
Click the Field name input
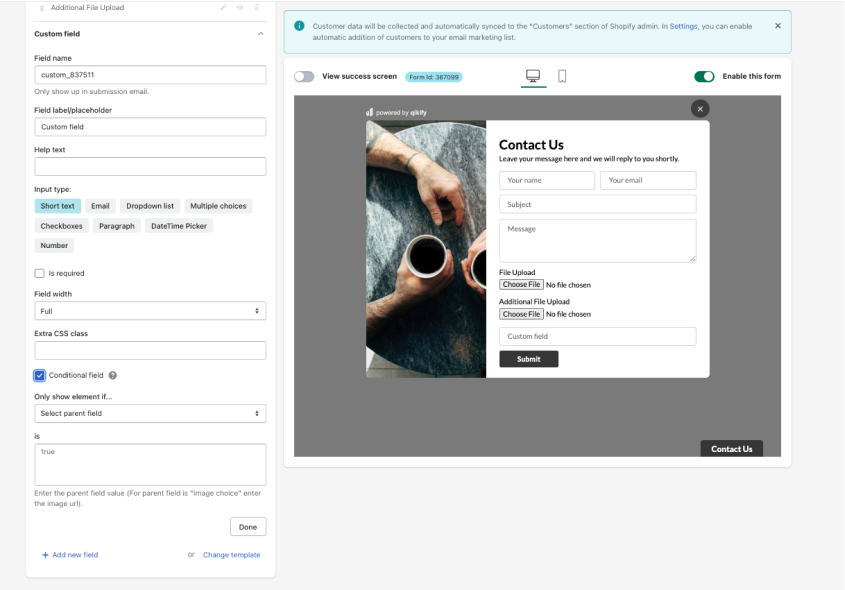pyautogui.click(x=150, y=75)
